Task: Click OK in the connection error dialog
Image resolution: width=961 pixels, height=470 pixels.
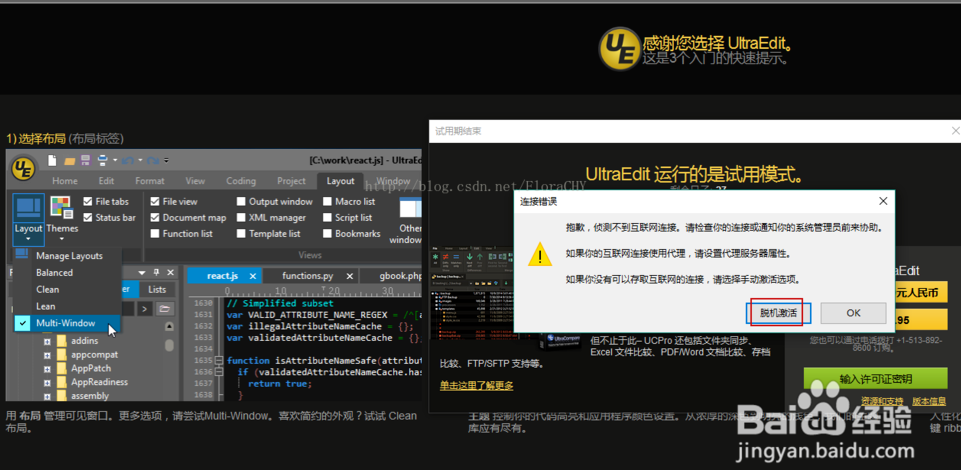Action: [x=853, y=313]
